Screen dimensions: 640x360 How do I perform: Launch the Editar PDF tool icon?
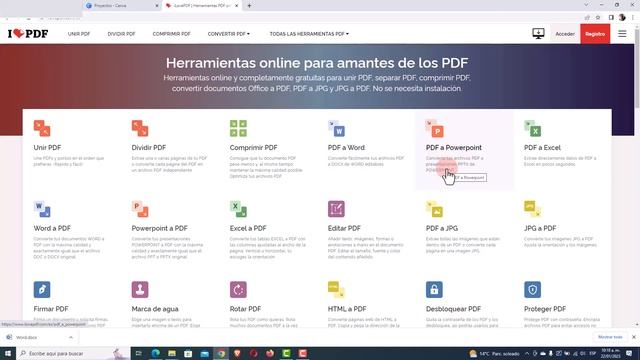coord(336,209)
